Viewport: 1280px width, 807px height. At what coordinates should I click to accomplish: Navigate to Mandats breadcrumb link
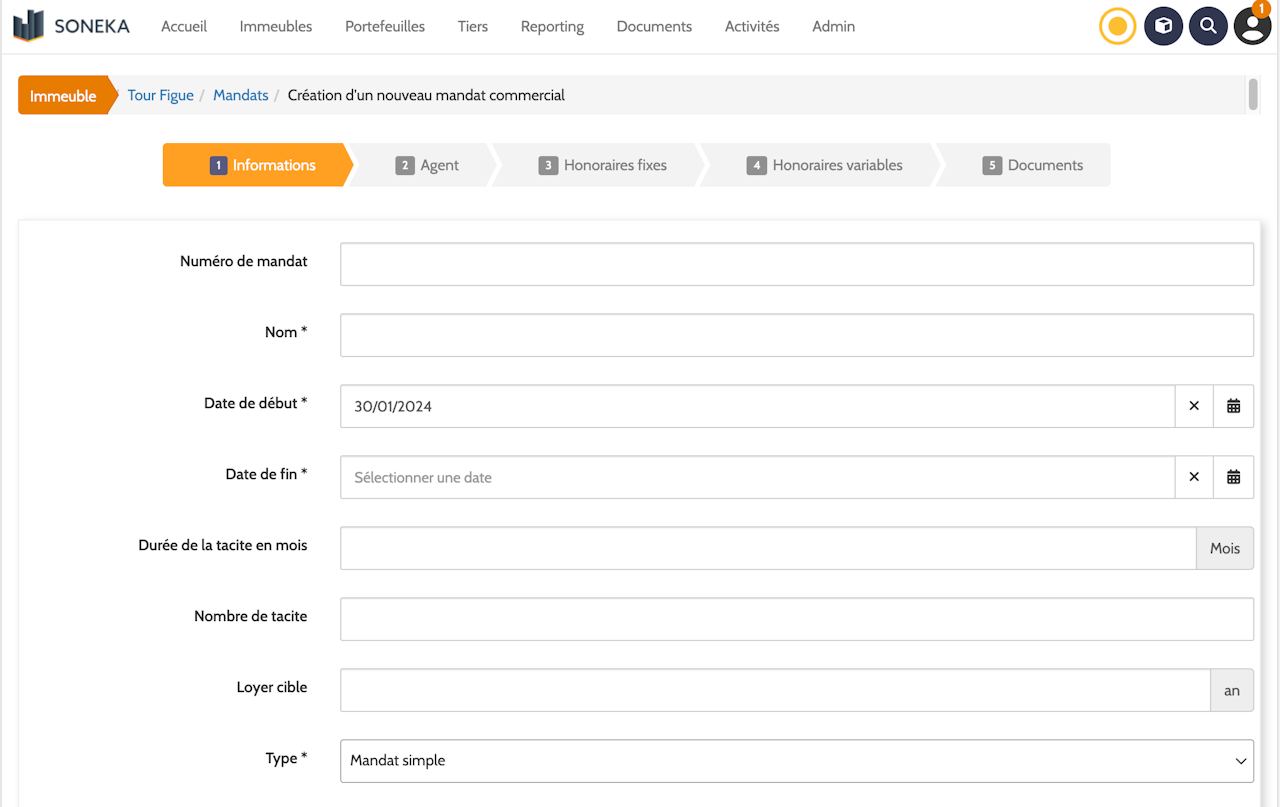(241, 95)
